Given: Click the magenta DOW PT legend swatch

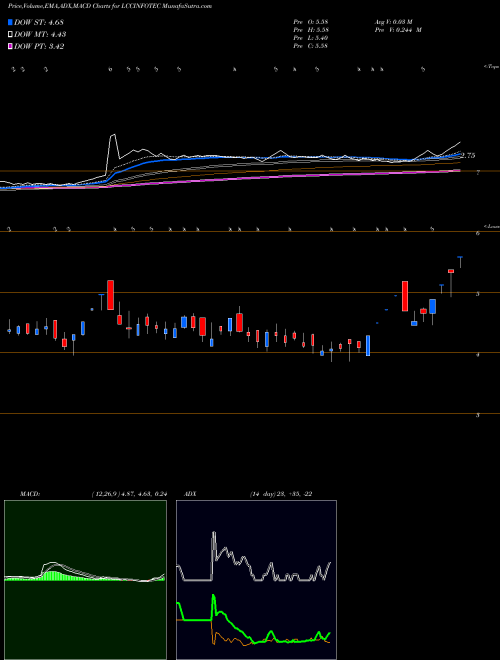Looking at the screenshot, I should tap(11, 46).
